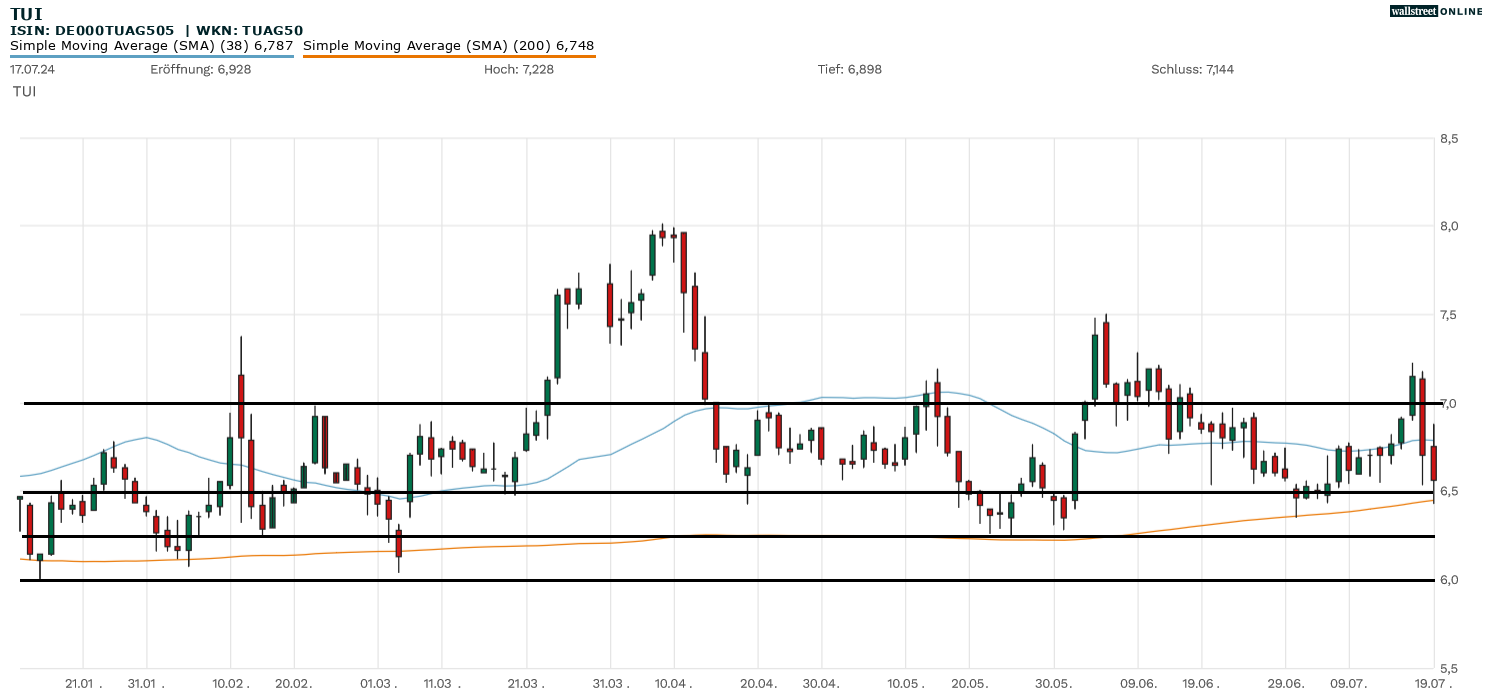This screenshot has width=1490, height=689.
Task: Click the 7,0 price axis label
Action: coord(1449,404)
